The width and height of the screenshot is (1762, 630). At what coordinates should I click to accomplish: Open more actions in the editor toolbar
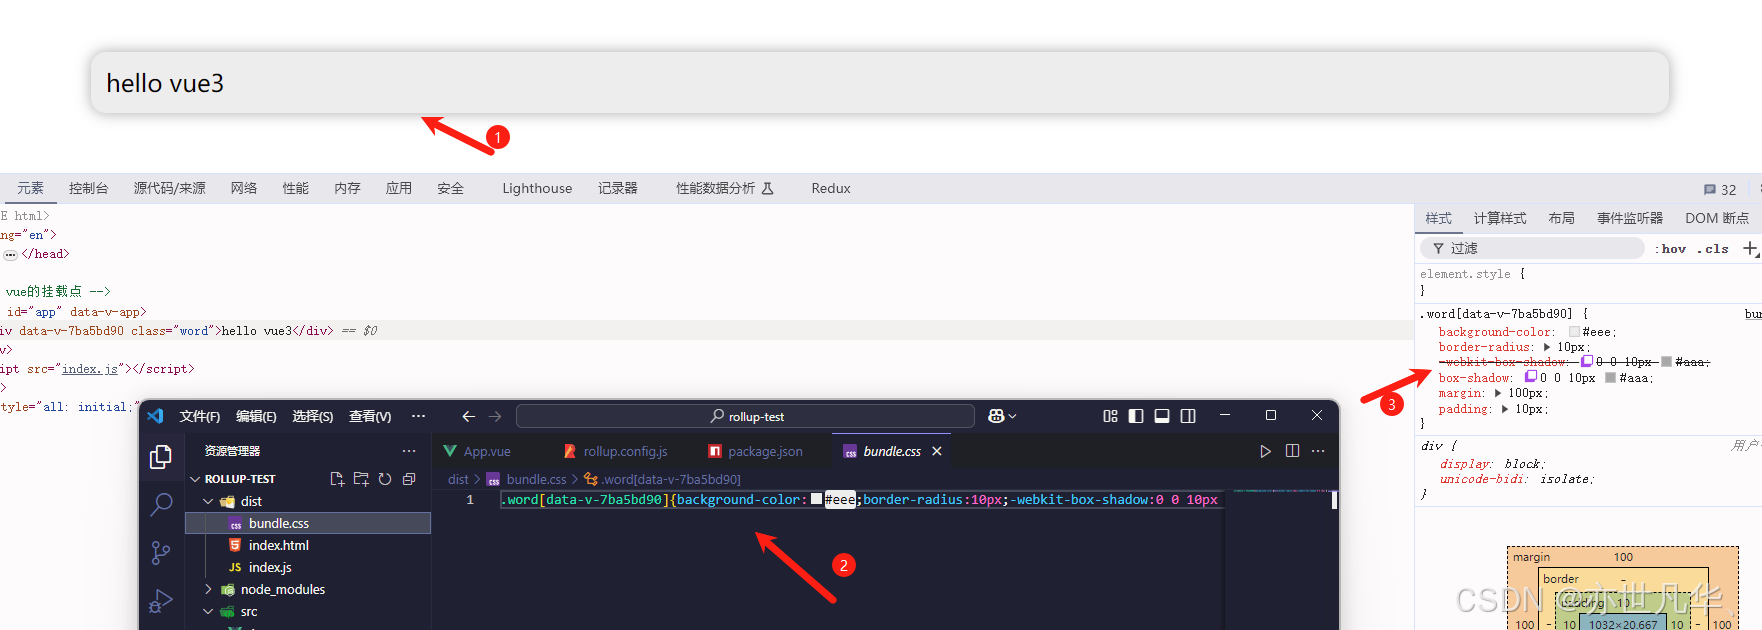(x=1318, y=451)
